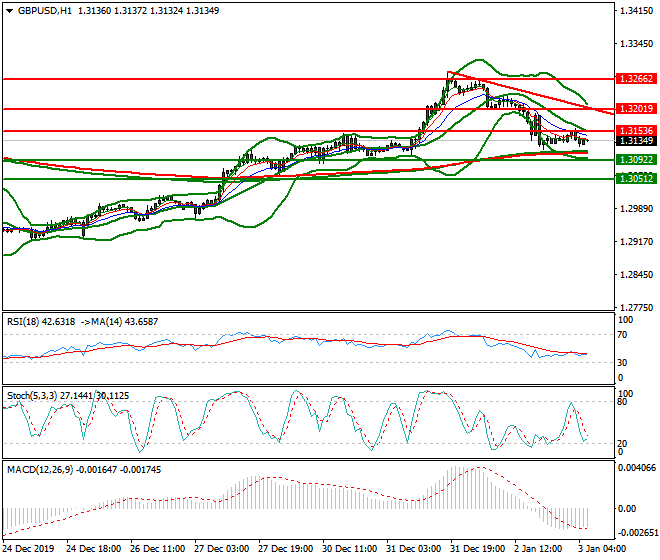Click the 26 Dec 11:00 time label
The image size is (660, 560).
pyautogui.click(x=157, y=549)
